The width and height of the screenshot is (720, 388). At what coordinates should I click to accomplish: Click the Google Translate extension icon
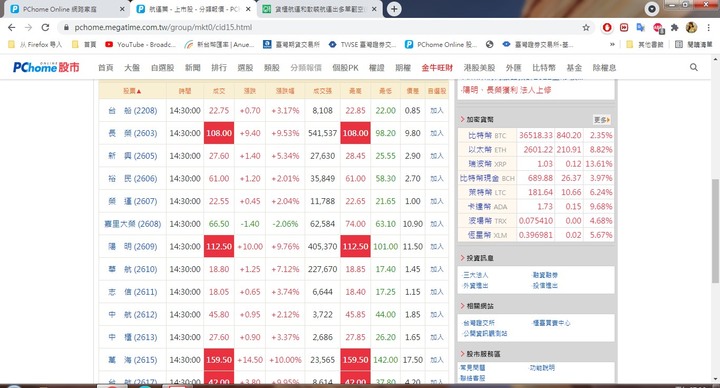coord(641,28)
